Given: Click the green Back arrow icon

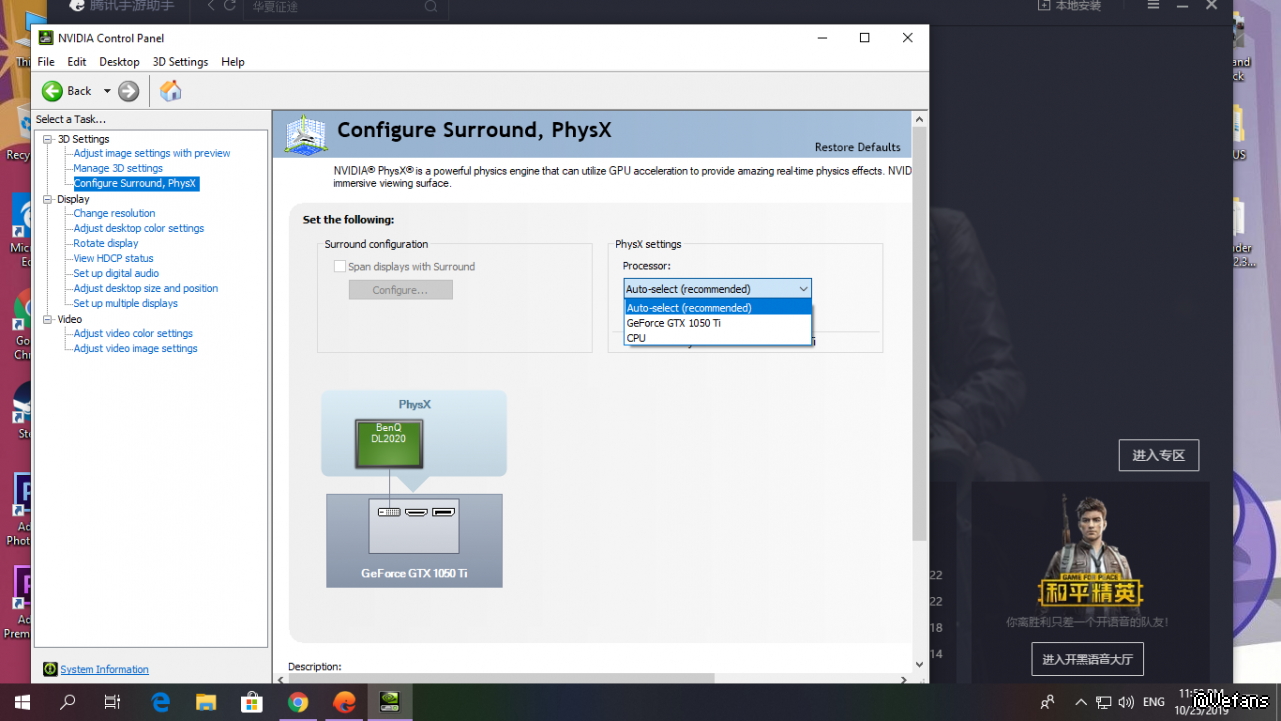Looking at the screenshot, I should pos(52,91).
